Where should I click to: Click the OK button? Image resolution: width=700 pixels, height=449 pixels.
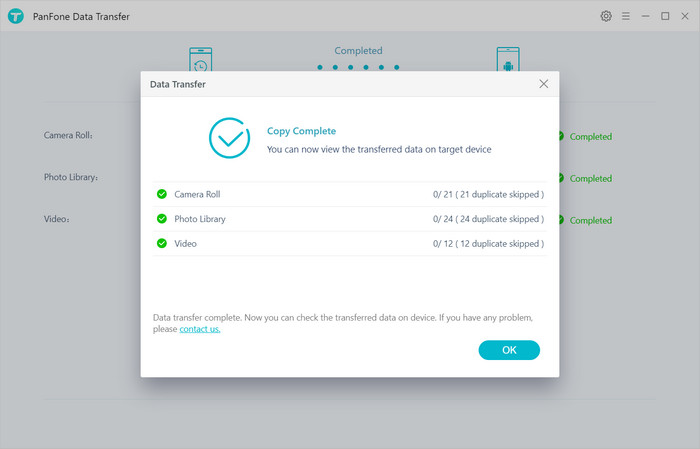509,350
